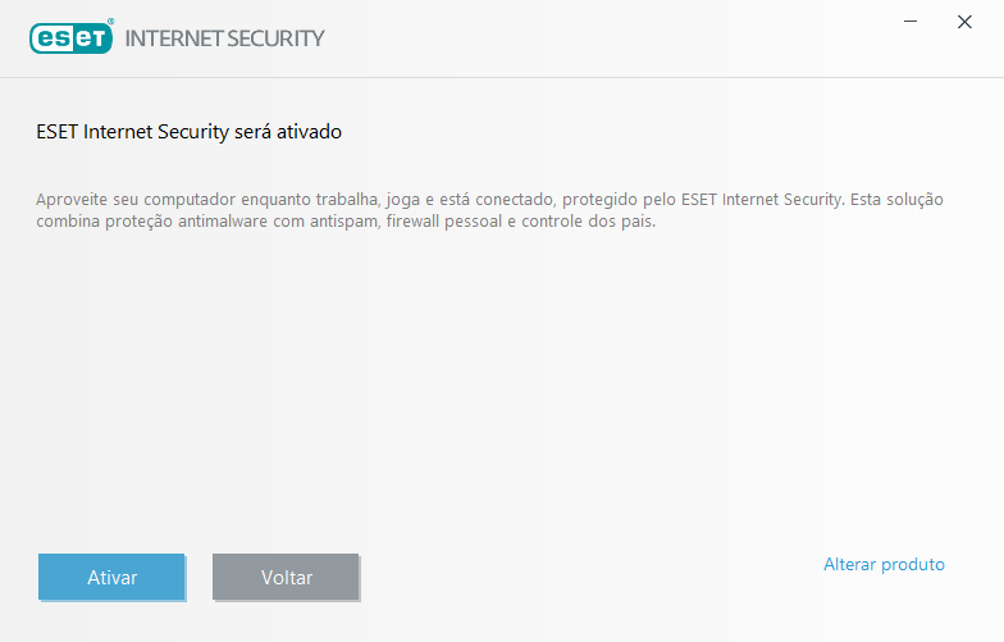Click the description line starting with combina

pos(345,222)
